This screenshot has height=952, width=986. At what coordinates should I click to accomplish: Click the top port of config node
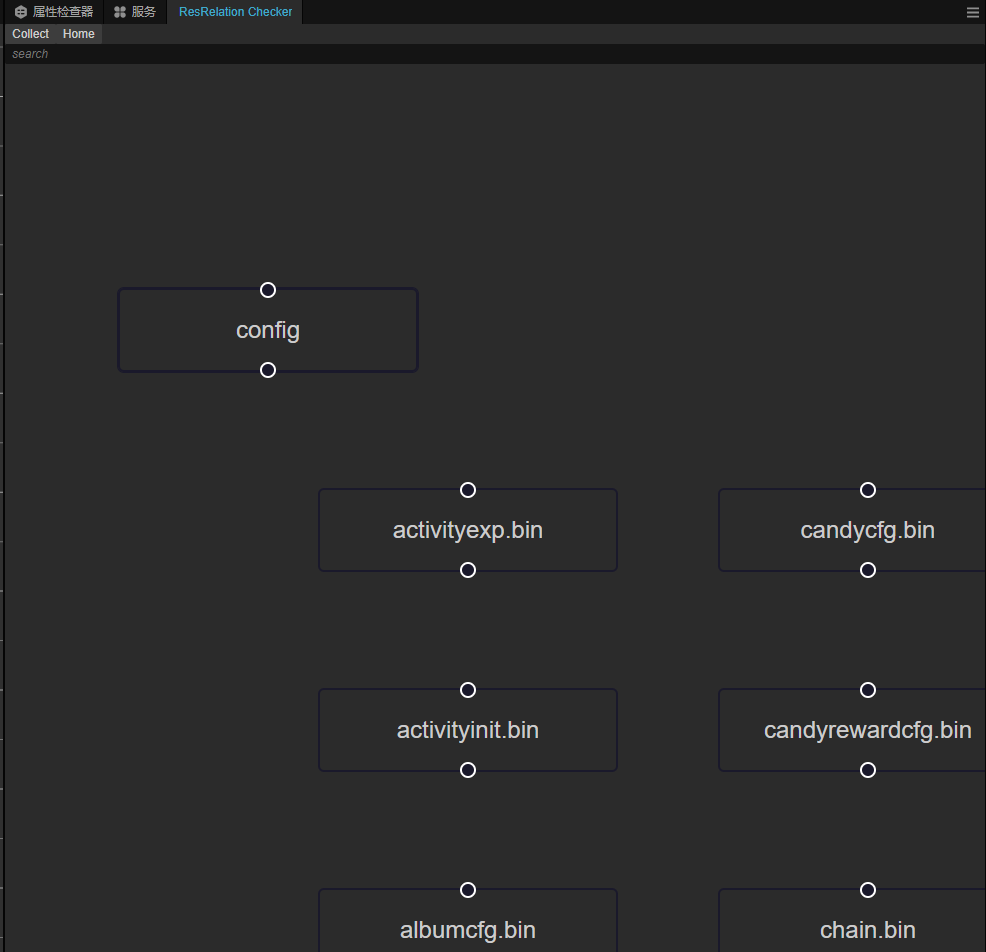[x=268, y=290]
